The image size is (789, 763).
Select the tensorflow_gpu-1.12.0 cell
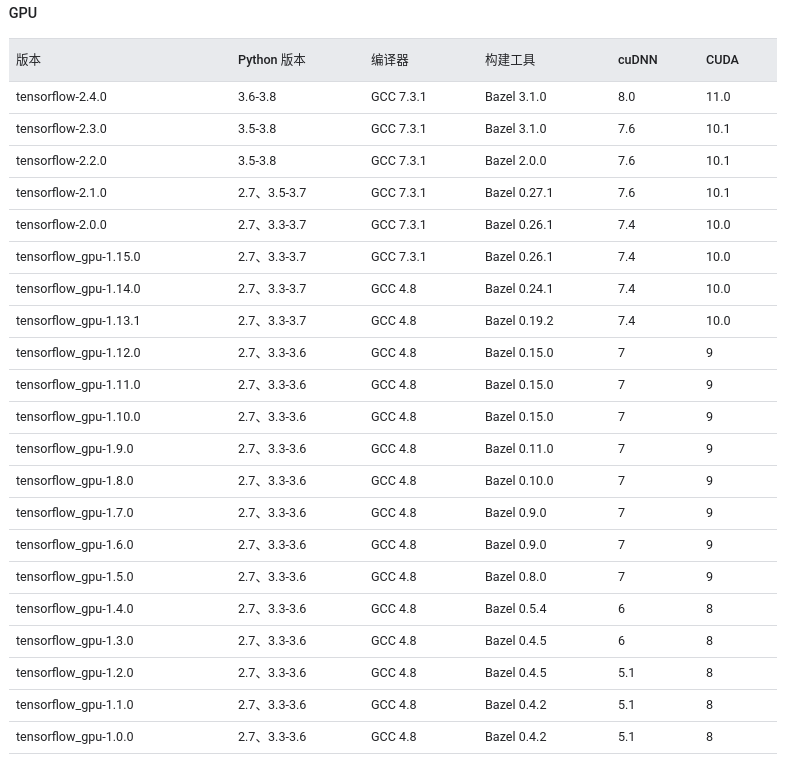tap(78, 353)
